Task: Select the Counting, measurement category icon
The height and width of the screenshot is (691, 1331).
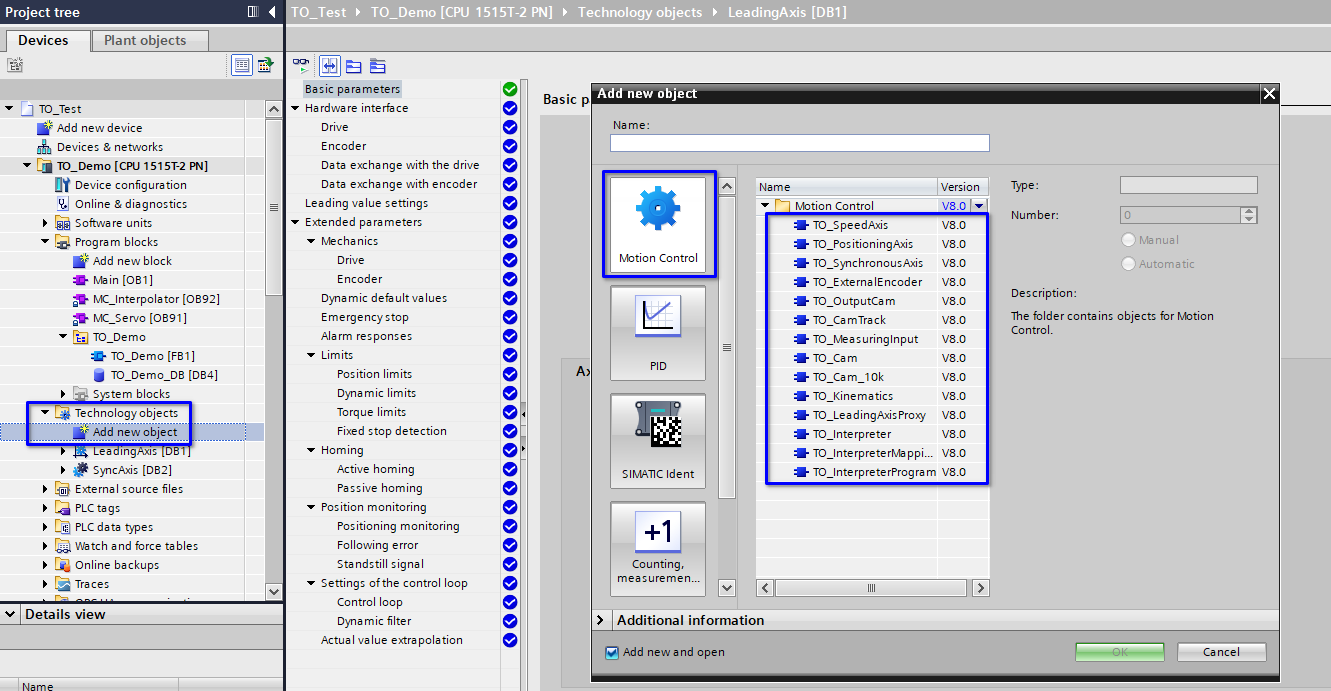Action: pos(657,547)
